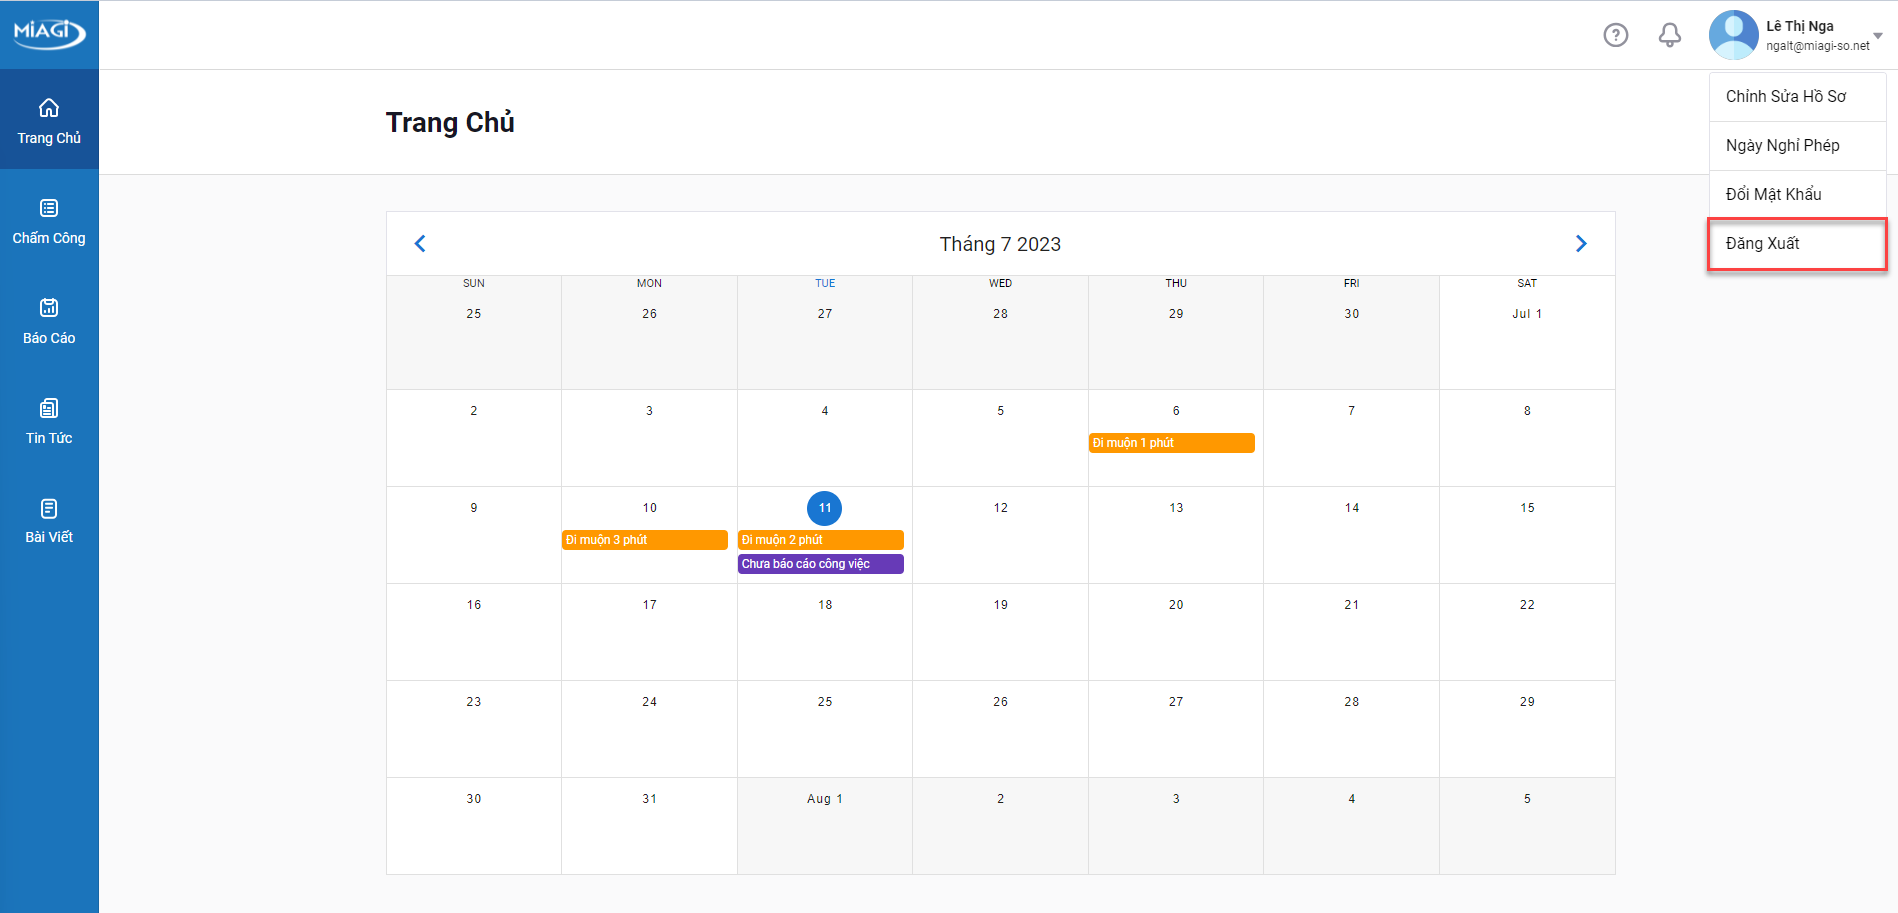Image resolution: width=1898 pixels, height=913 pixels.
Task: Select Ngày Nghỉ Phép menu item
Action: pyautogui.click(x=1782, y=146)
